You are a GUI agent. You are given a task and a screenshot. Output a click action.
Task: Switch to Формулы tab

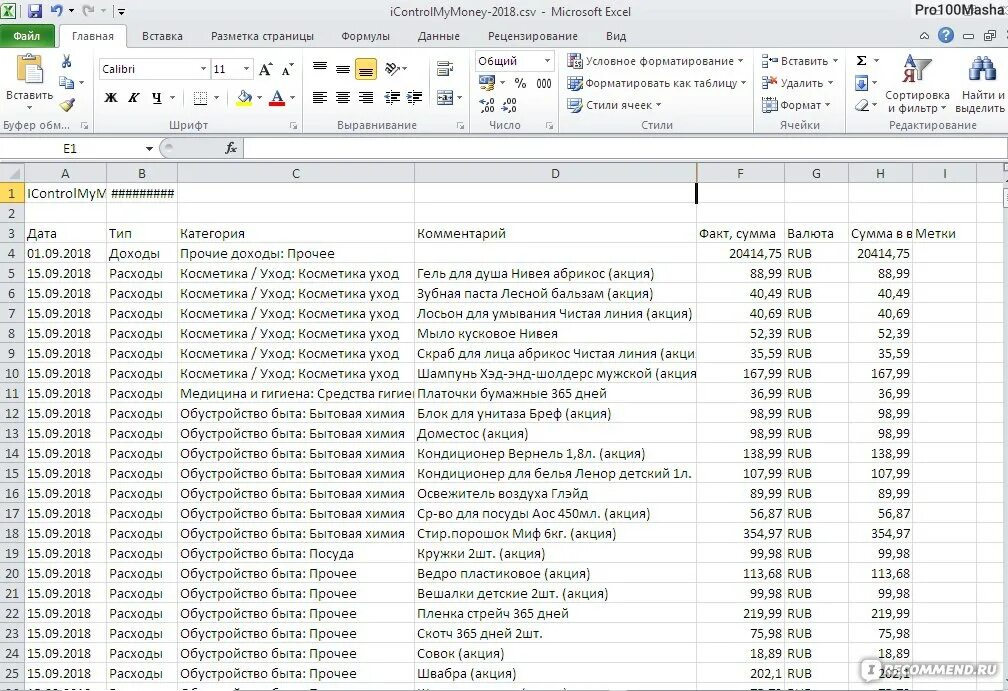[365, 36]
